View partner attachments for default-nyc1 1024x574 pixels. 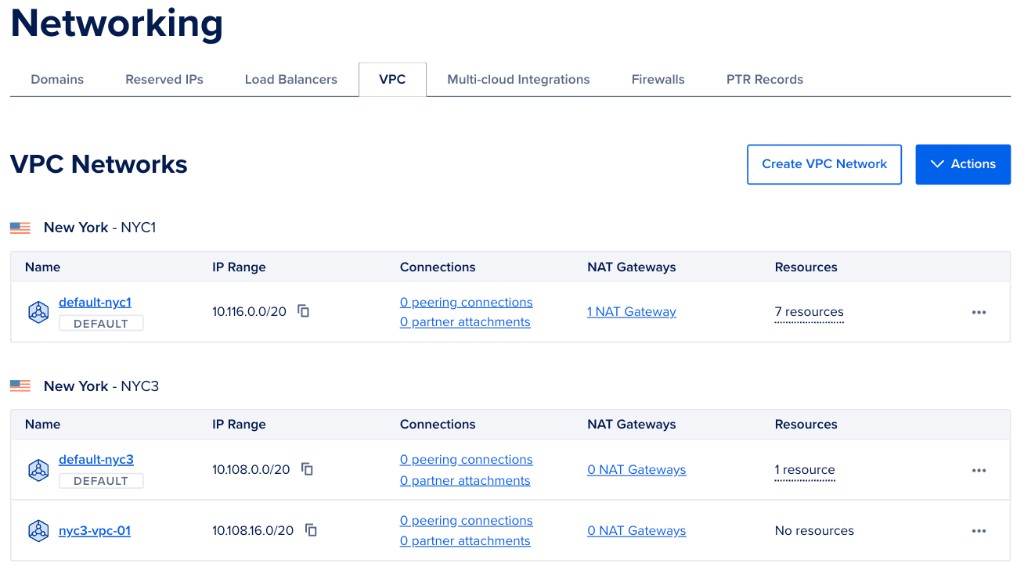coord(465,322)
